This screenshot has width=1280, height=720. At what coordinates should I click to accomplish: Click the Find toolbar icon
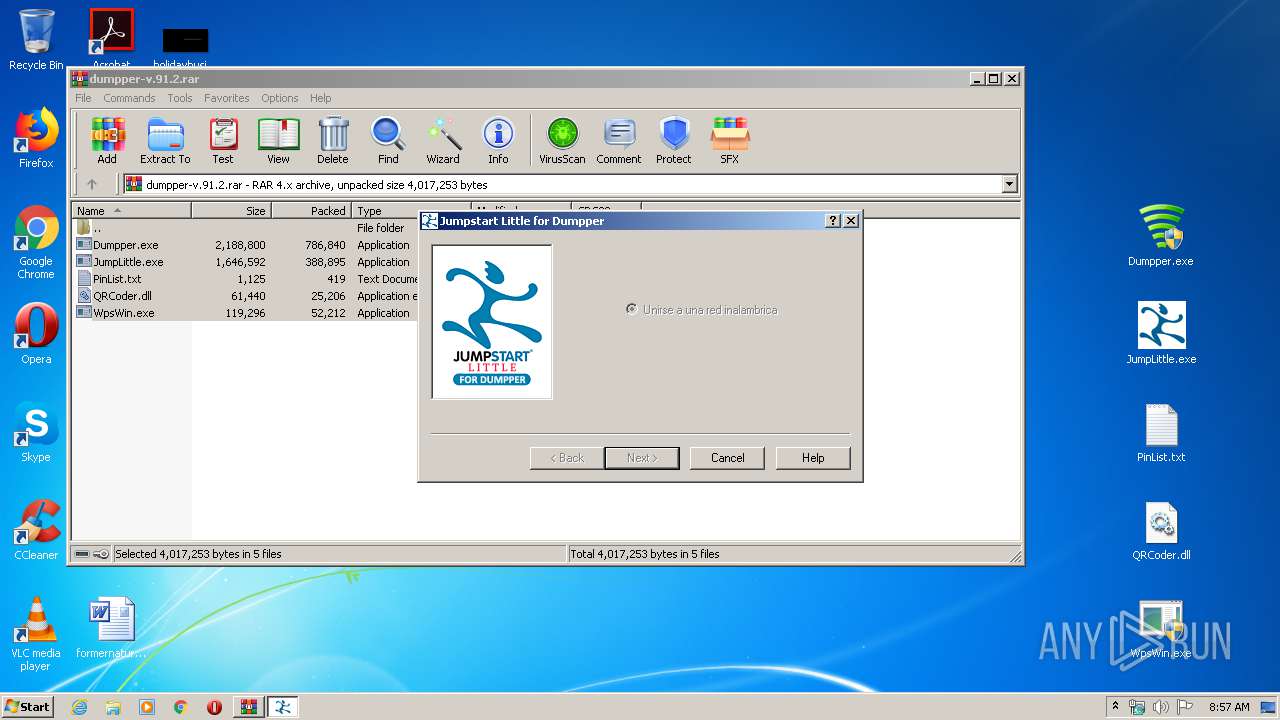[388, 140]
